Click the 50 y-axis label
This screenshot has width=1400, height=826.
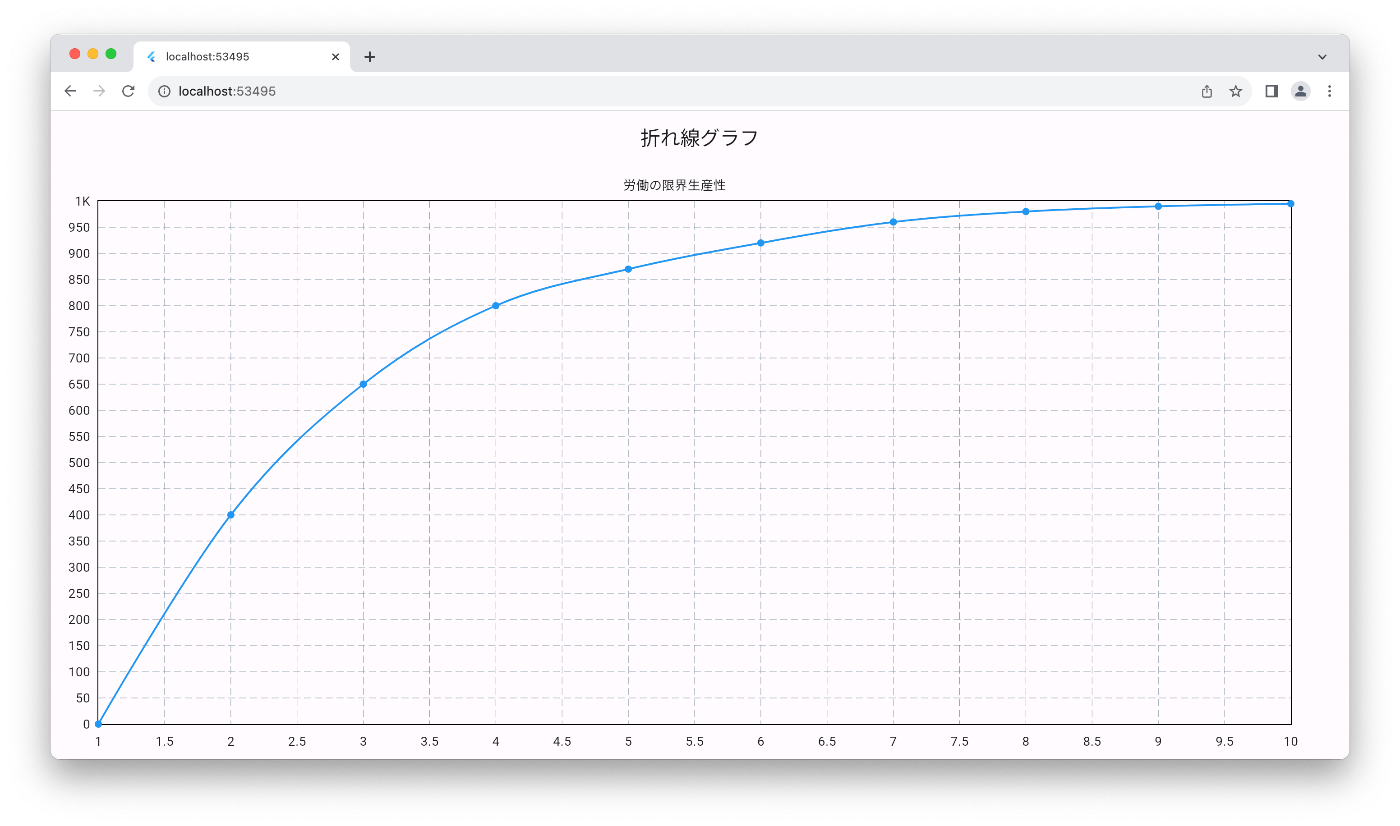tap(83, 698)
